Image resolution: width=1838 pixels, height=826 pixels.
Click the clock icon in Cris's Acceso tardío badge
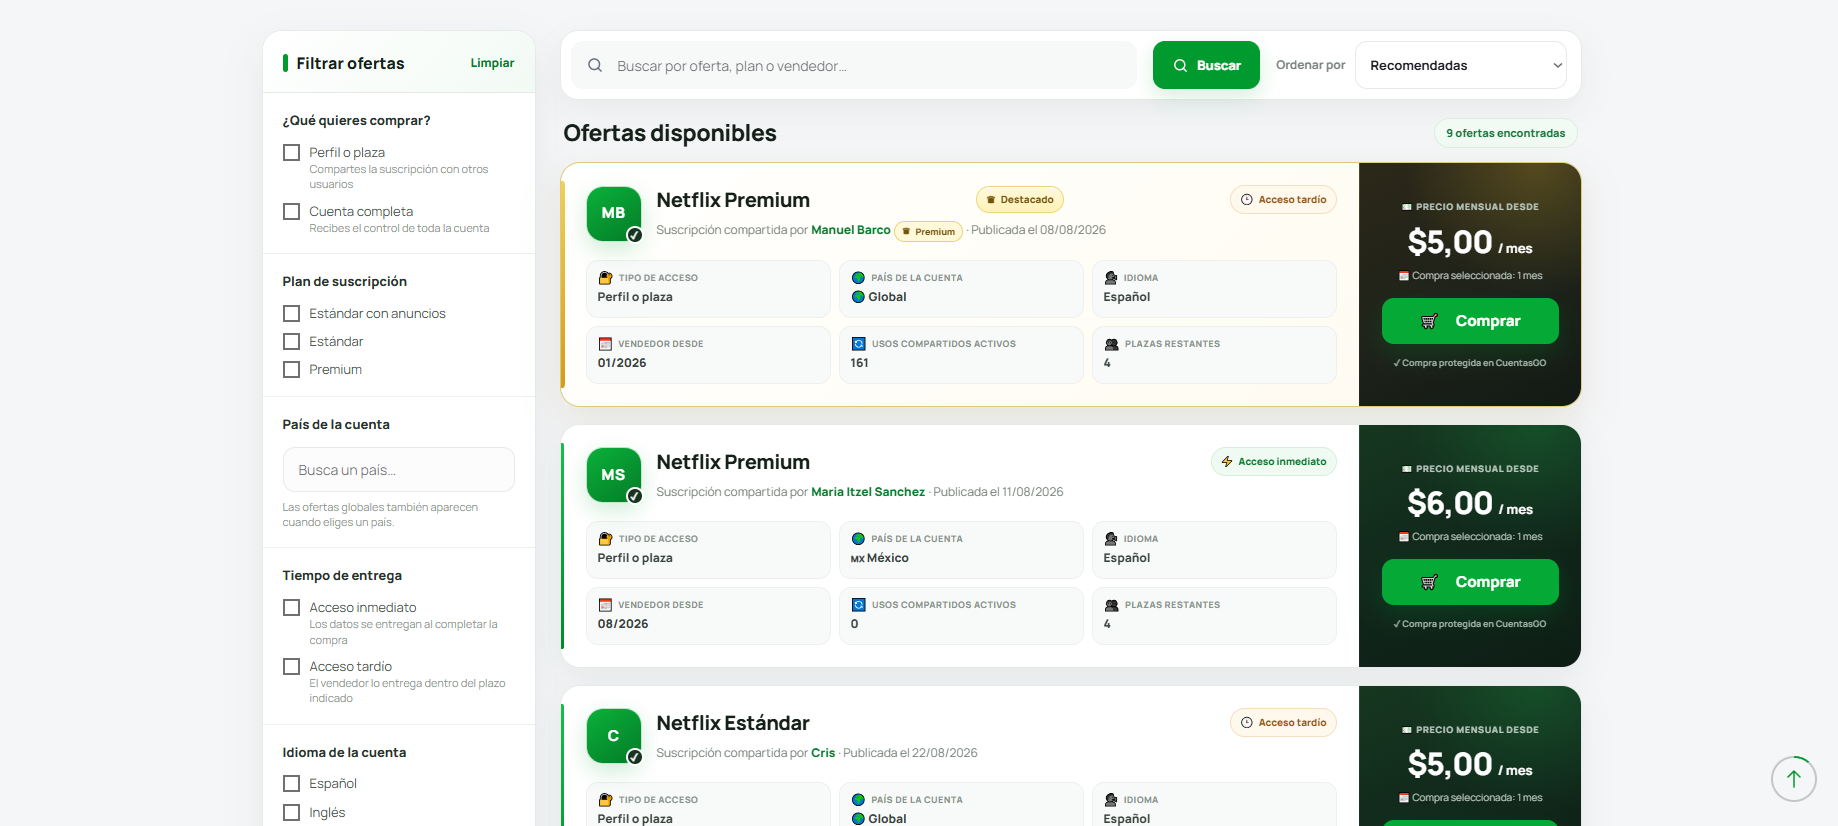pyautogui.click(x=1247, y=723)
